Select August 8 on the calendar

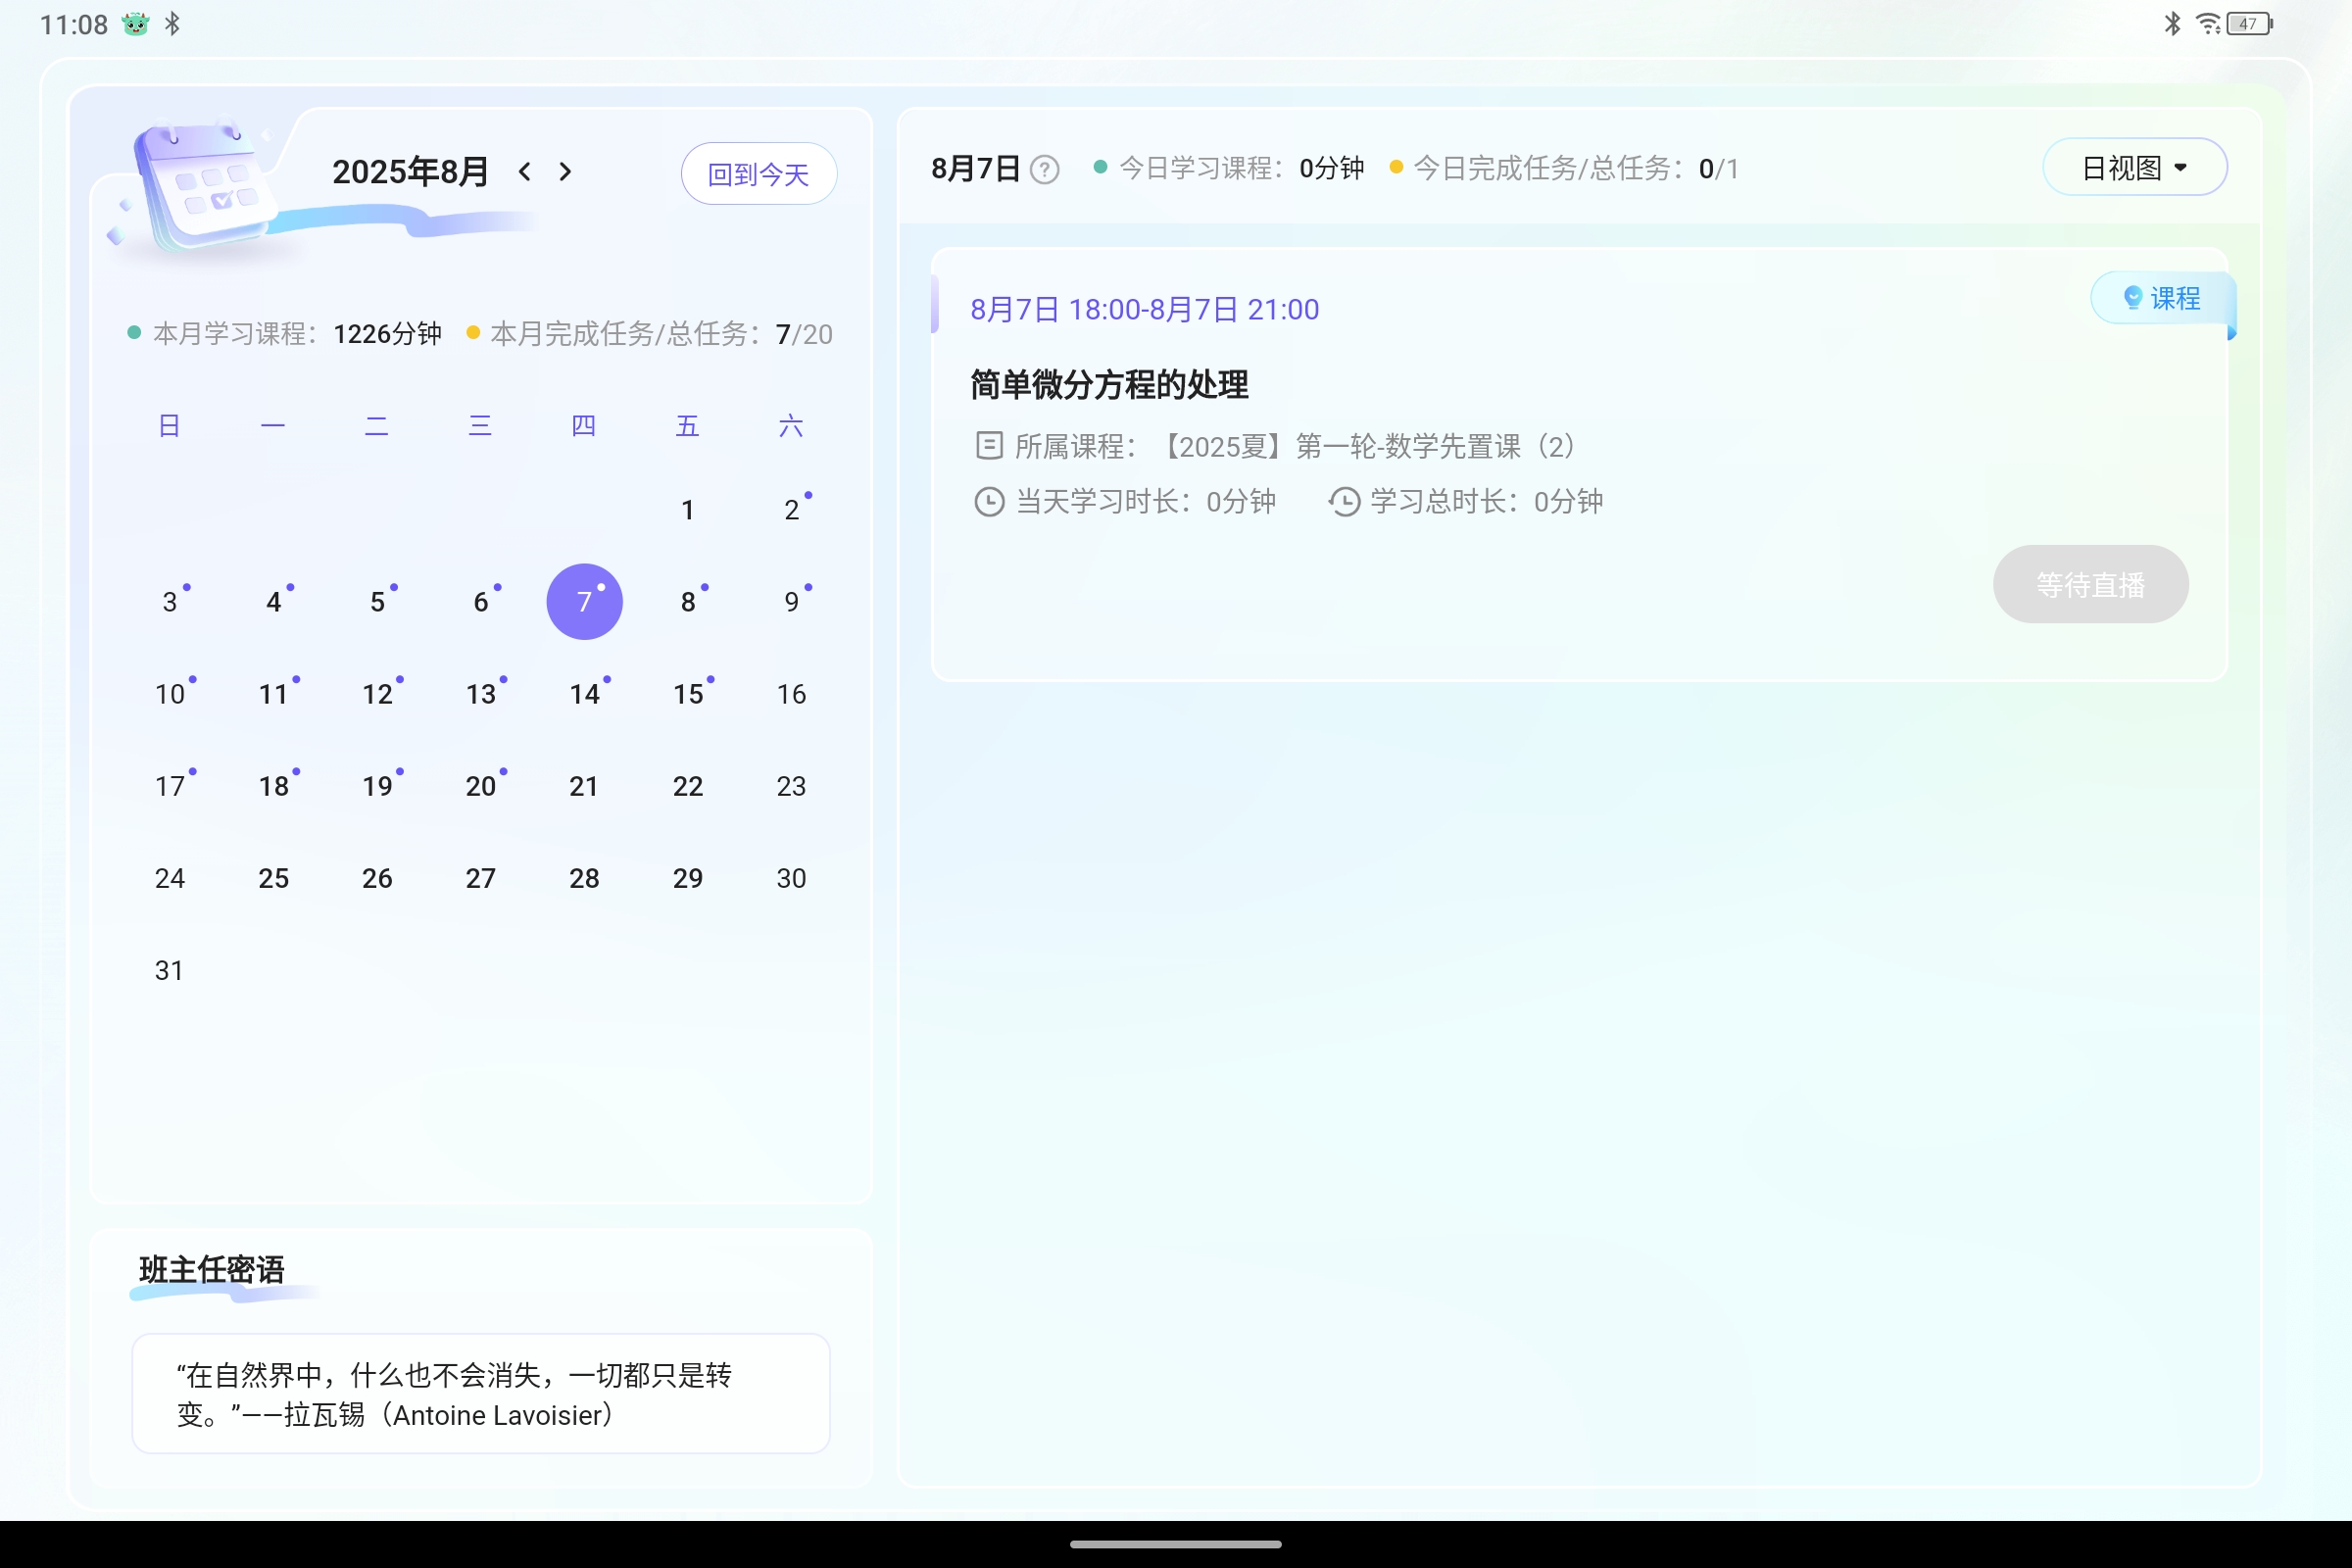click(x=688, y=602)
